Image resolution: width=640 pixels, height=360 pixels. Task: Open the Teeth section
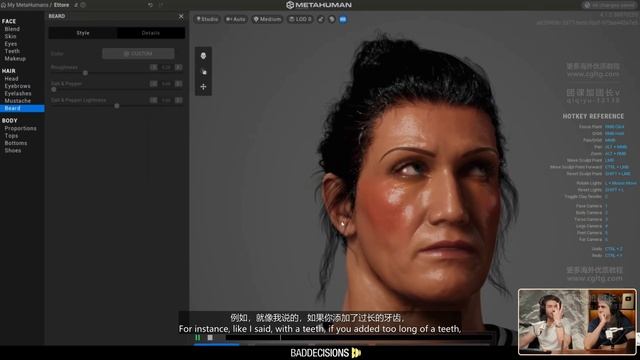pos(12,51)
